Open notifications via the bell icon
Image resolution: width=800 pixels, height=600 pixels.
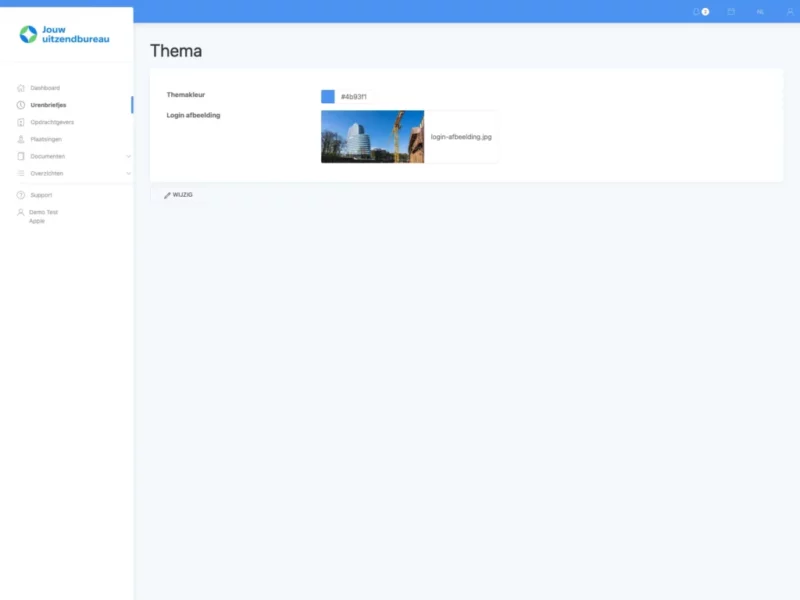click(x=697, y=11)
